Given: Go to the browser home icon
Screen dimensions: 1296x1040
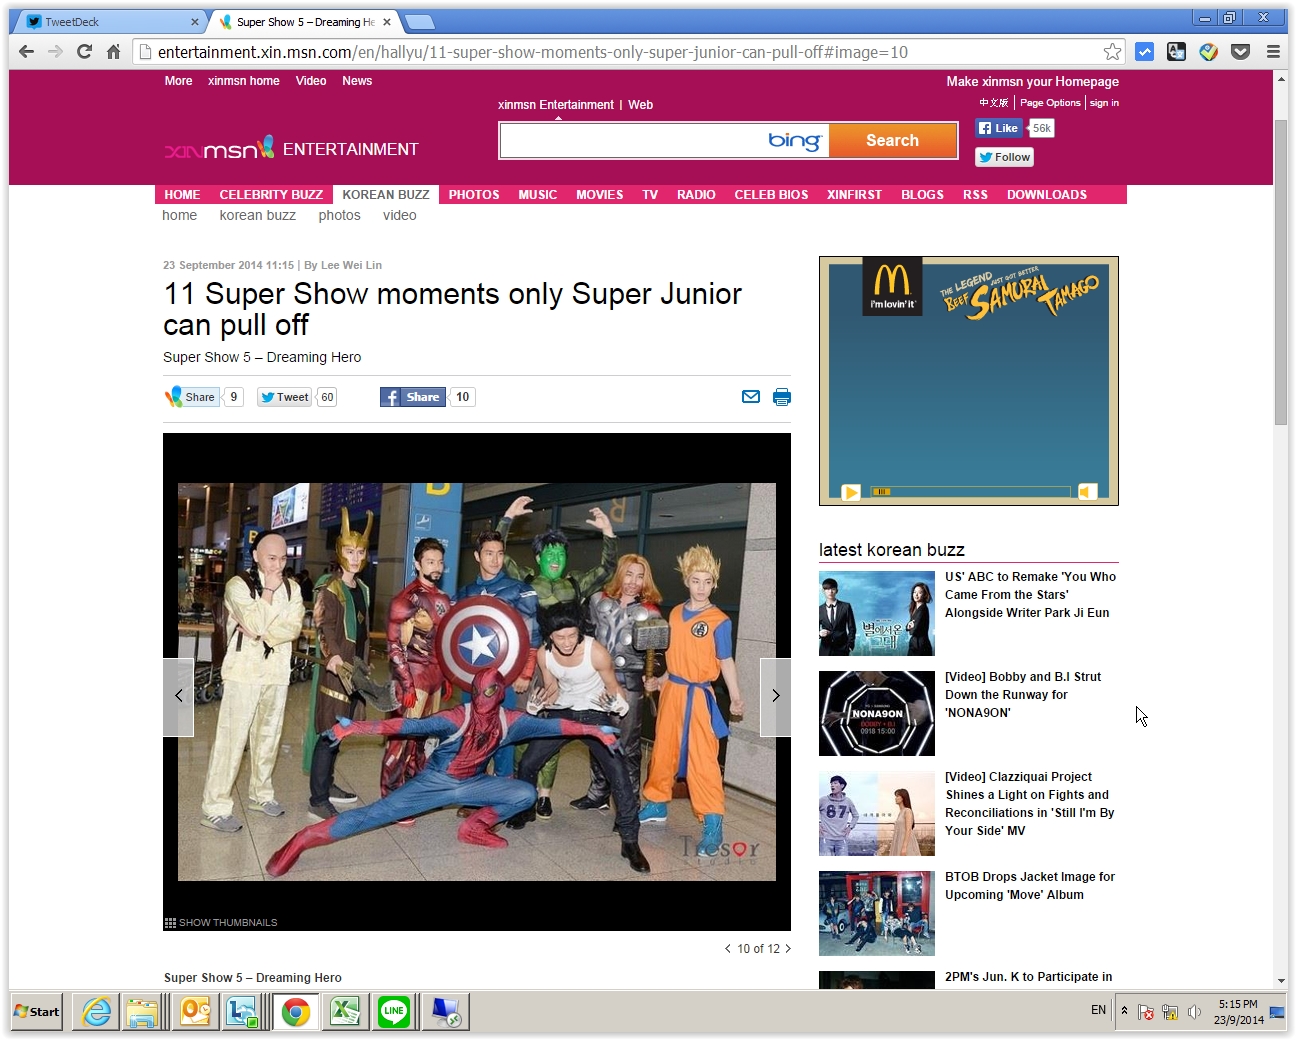Looking at the screenshot, I should click(113, 52).
